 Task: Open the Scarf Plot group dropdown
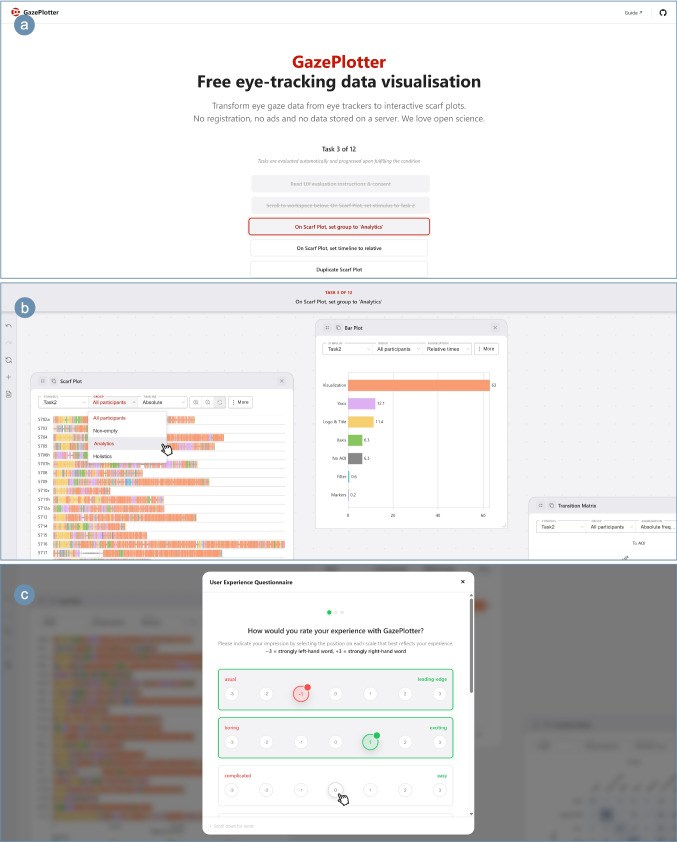click(x=113, y=402)
